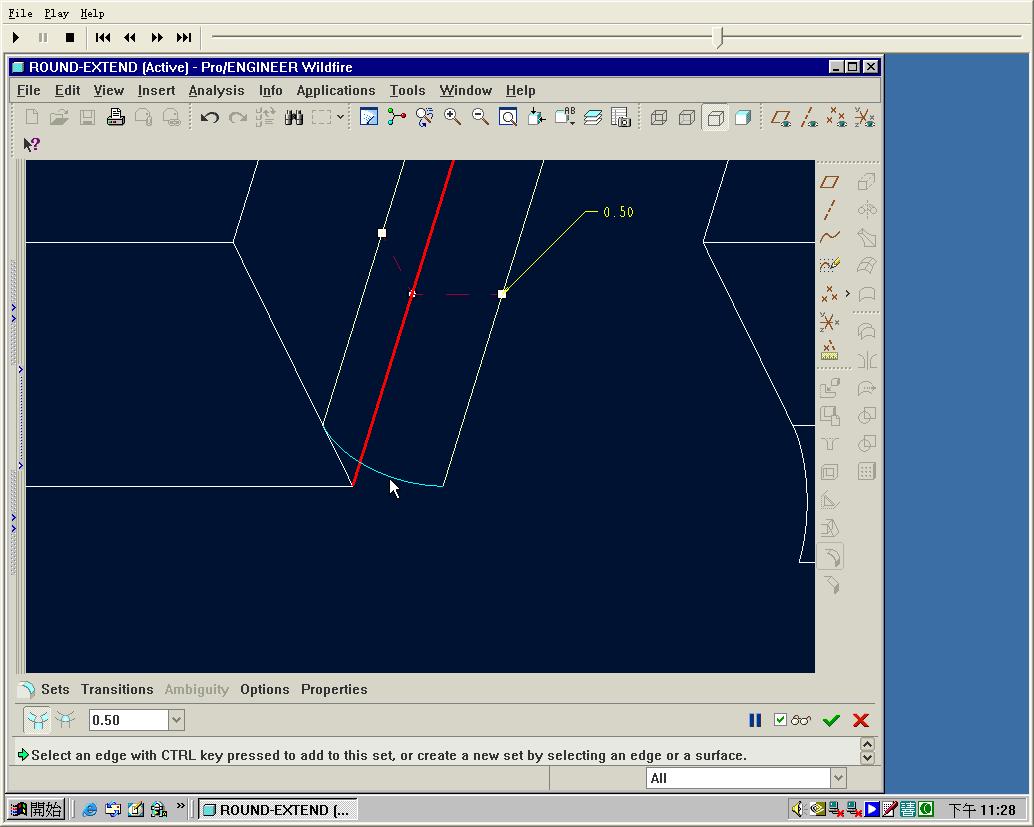
Task: Click the Chamfer tool icon below Round
Action: (x=831, y=585)
